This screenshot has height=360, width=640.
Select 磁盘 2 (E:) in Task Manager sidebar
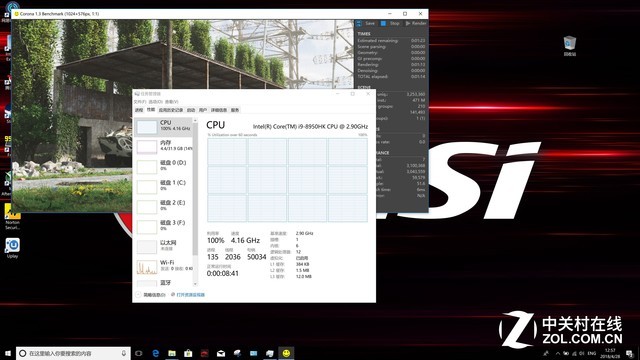(x=164, y=207)
